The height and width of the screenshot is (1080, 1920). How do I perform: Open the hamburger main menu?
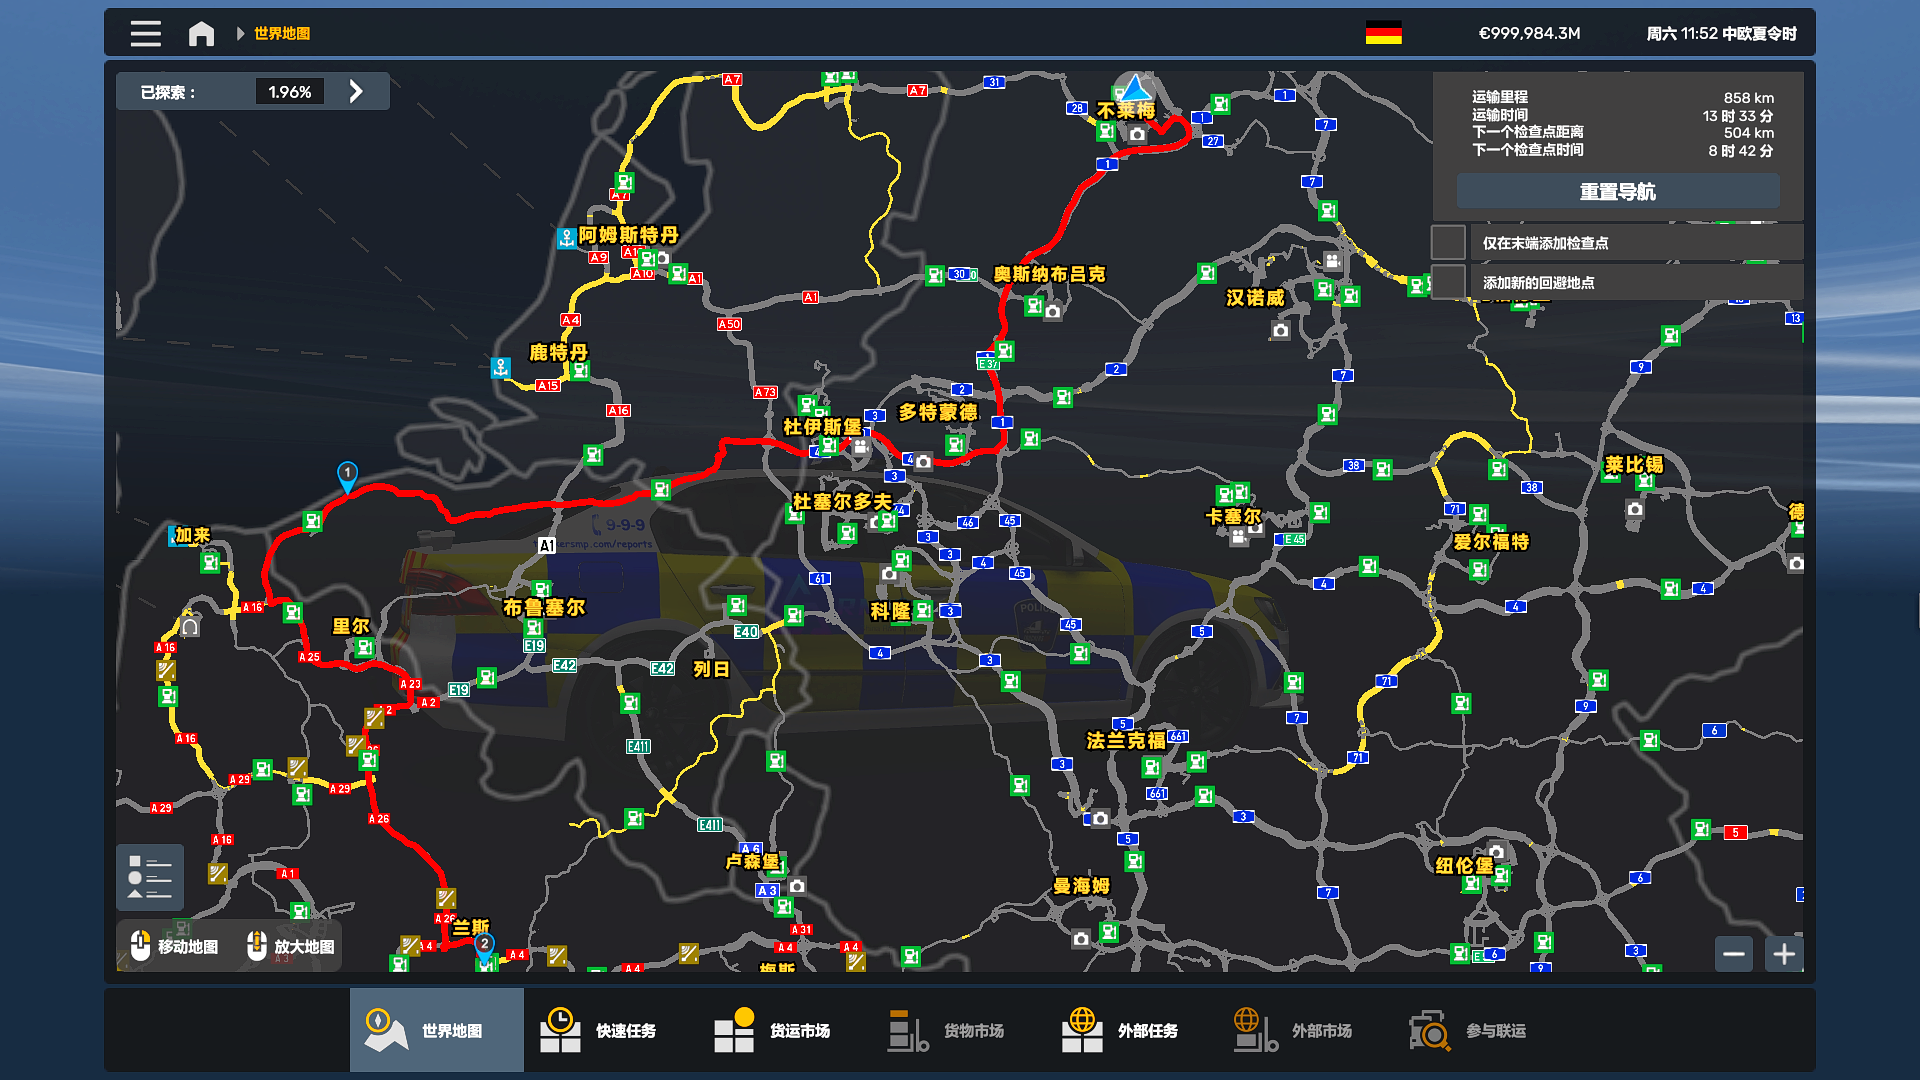pyautogui.click(x=145, y=33)
